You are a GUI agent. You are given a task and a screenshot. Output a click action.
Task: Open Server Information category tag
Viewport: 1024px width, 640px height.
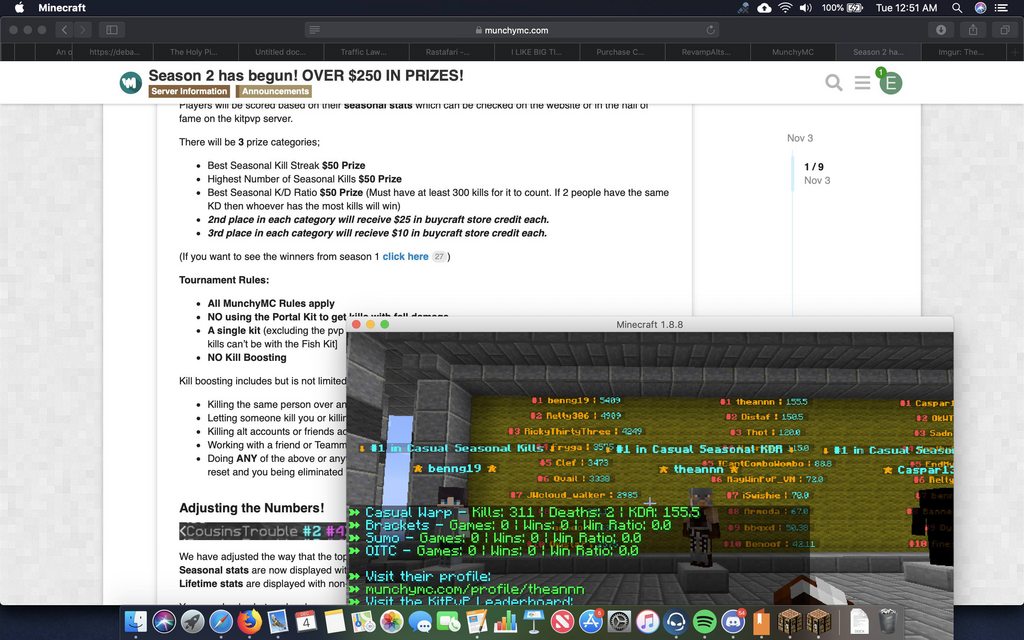[x=189, y=91]
